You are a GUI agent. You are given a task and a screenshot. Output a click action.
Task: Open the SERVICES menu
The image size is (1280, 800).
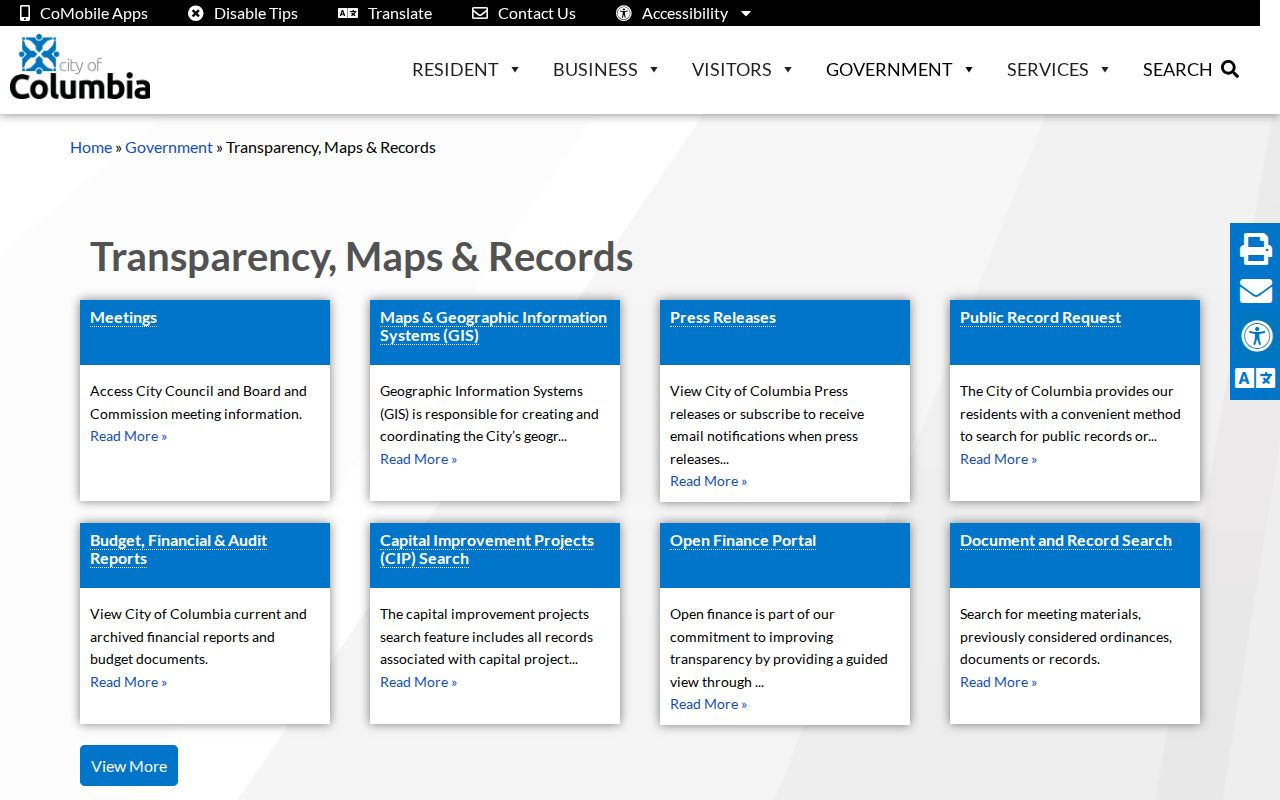point(1048,69)
